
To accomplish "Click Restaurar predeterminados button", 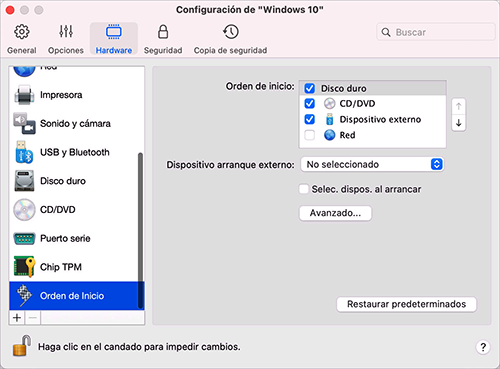I will coord(406,304).
